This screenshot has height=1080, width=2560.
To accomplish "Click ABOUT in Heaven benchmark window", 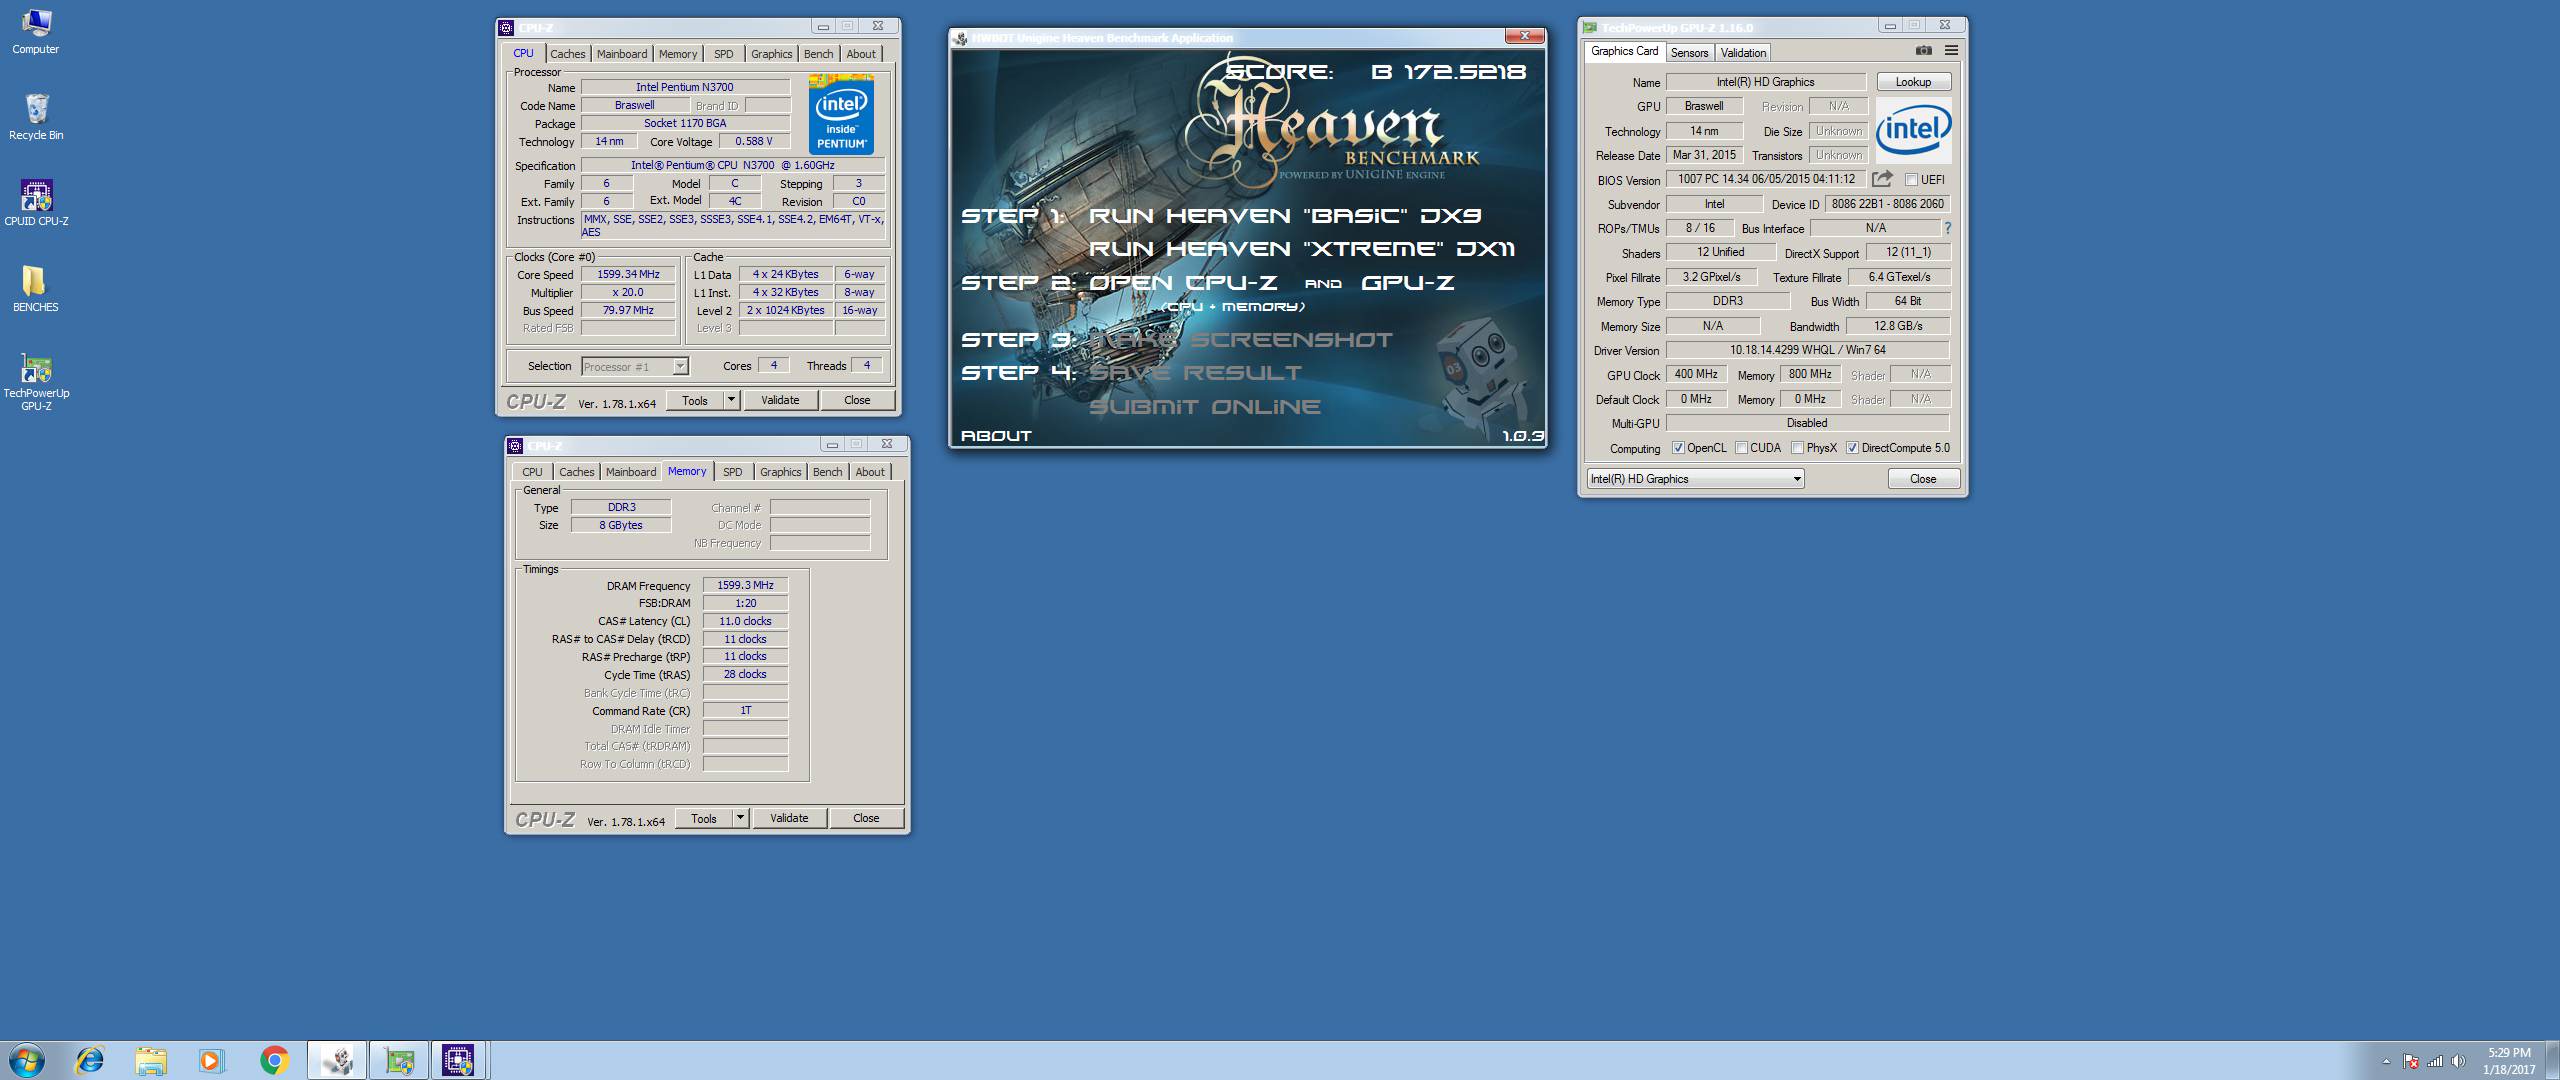I will (x=996, y=436).
